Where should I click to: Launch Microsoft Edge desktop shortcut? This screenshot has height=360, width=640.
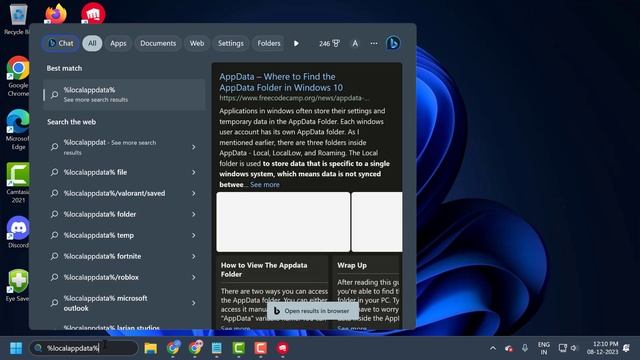[x=18, y=129]
